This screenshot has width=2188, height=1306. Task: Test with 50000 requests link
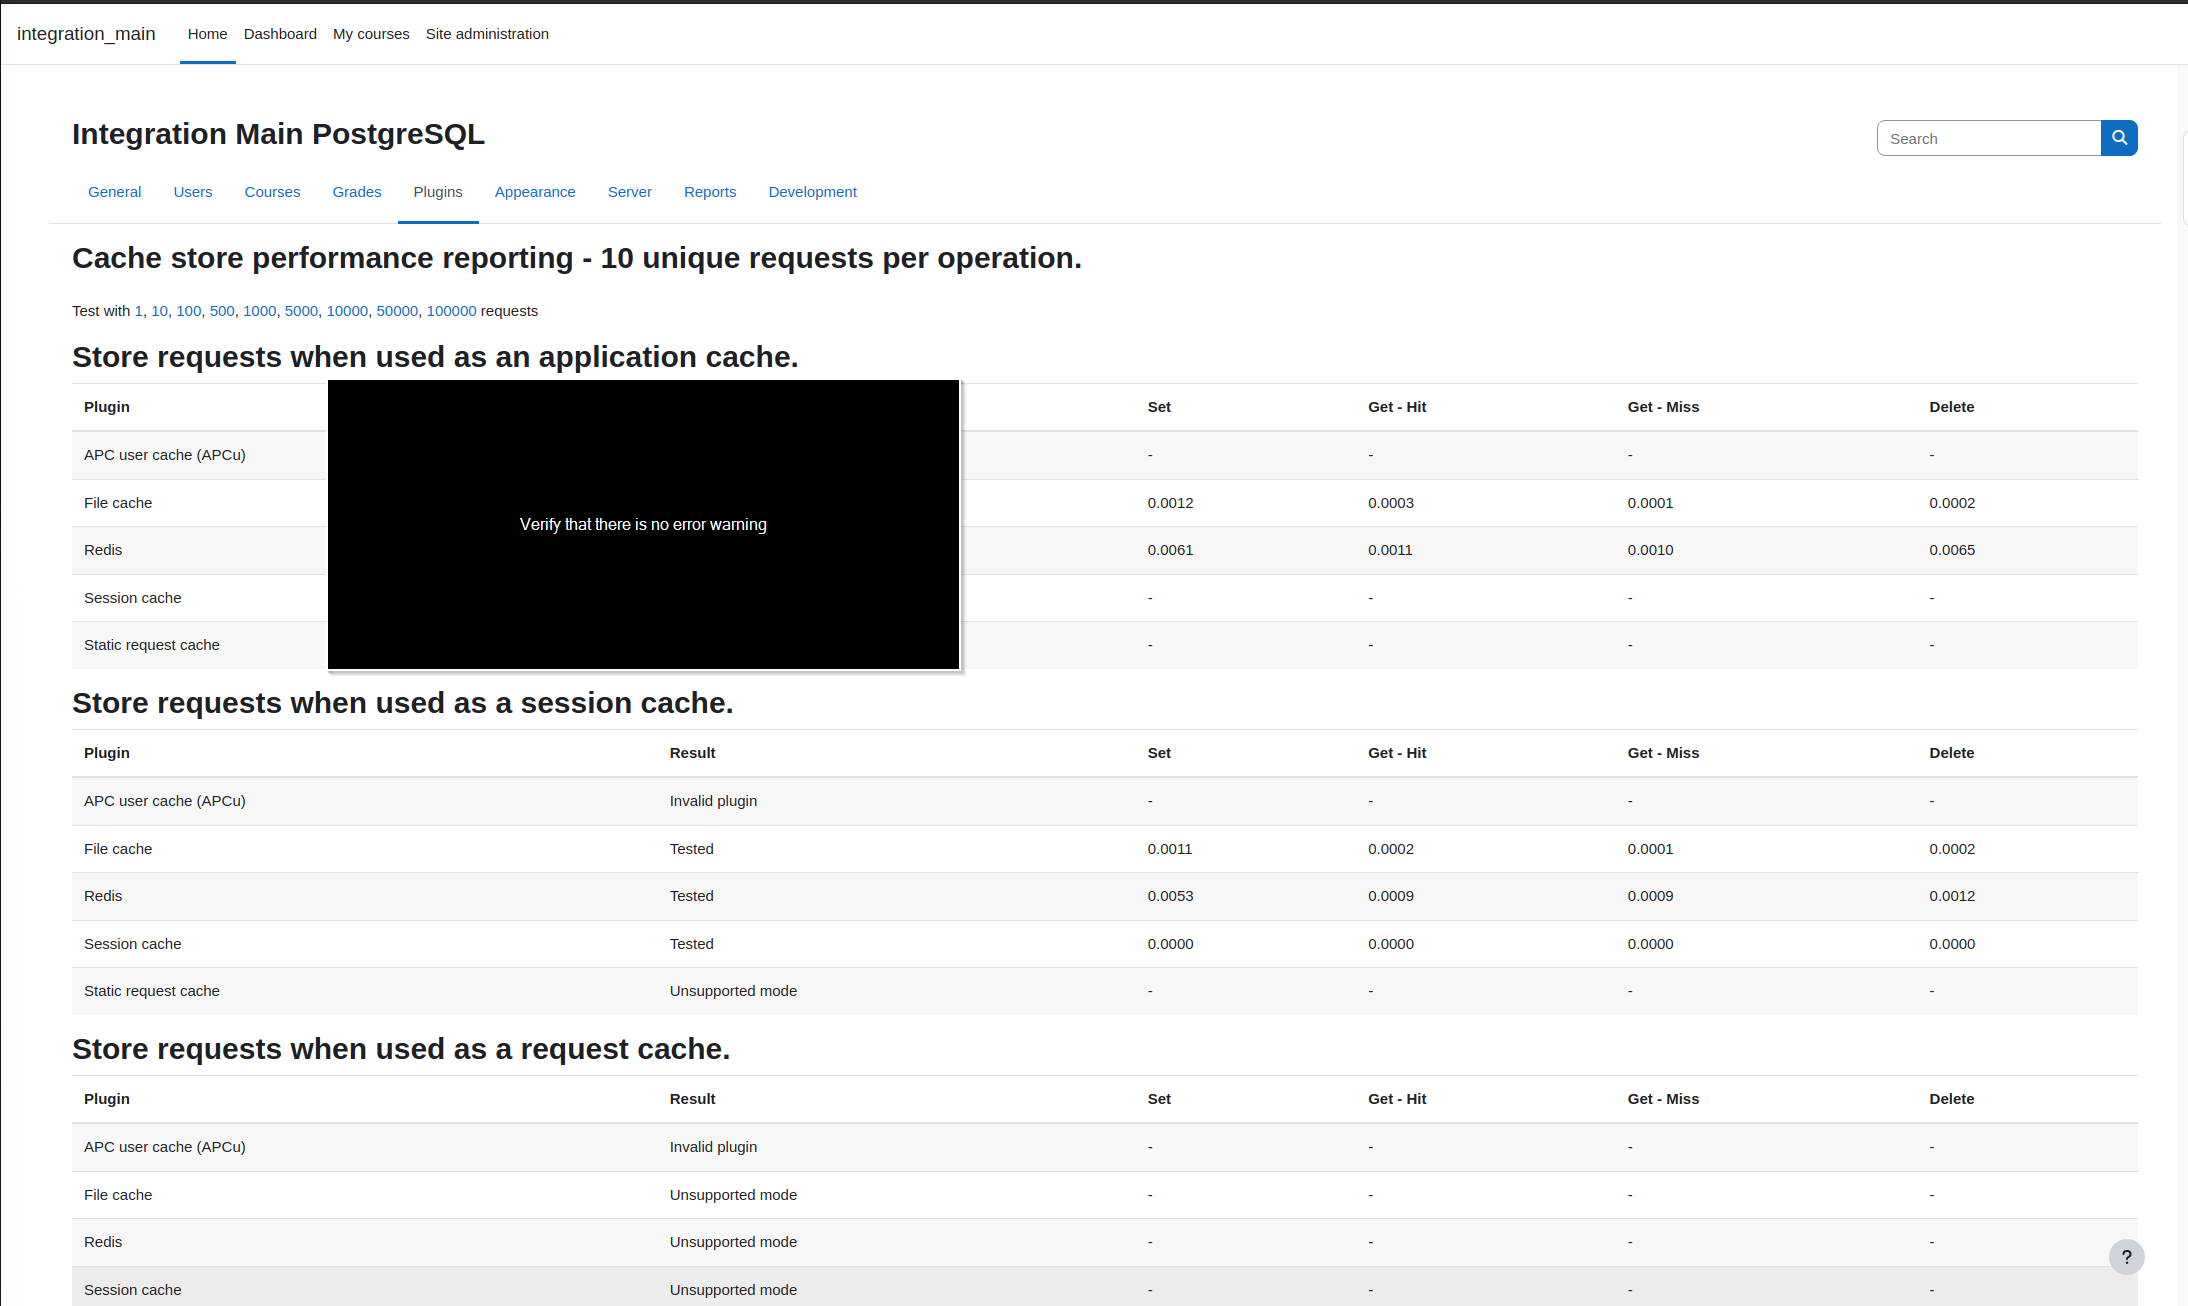(x=397, y=311)
